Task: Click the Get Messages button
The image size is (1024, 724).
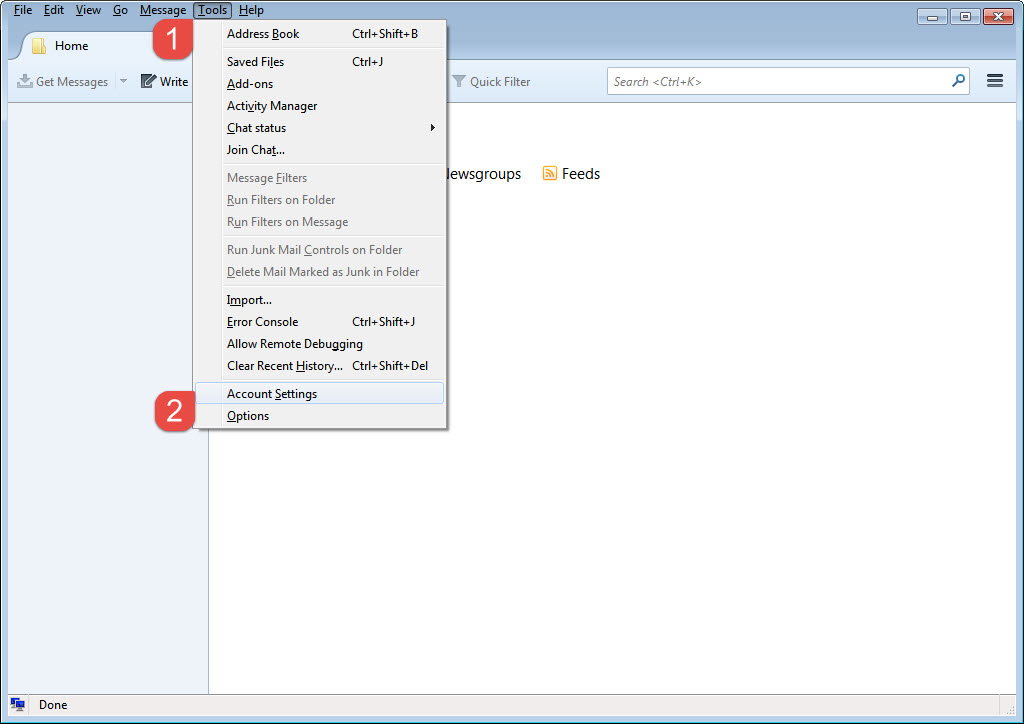Action: click(x=63, y=82)
